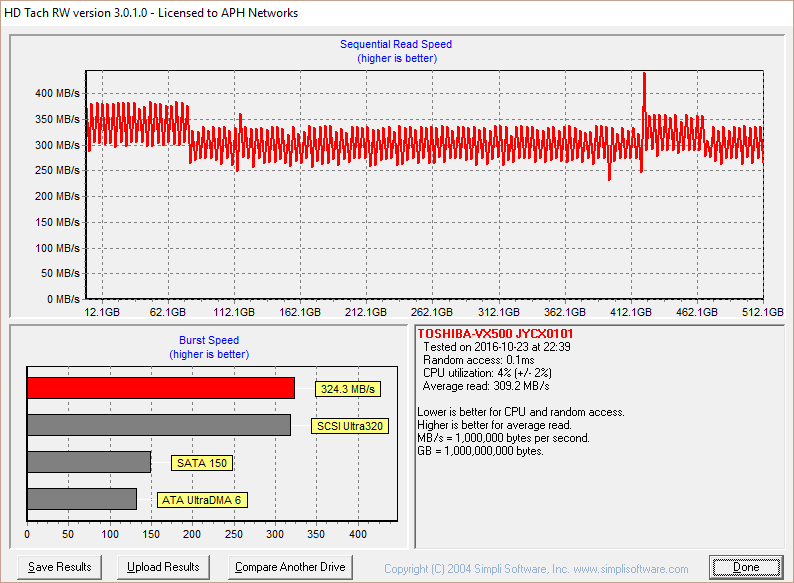Close the window with Done
Viewport: 794px width, 583px height.
(x=746, y=567)
